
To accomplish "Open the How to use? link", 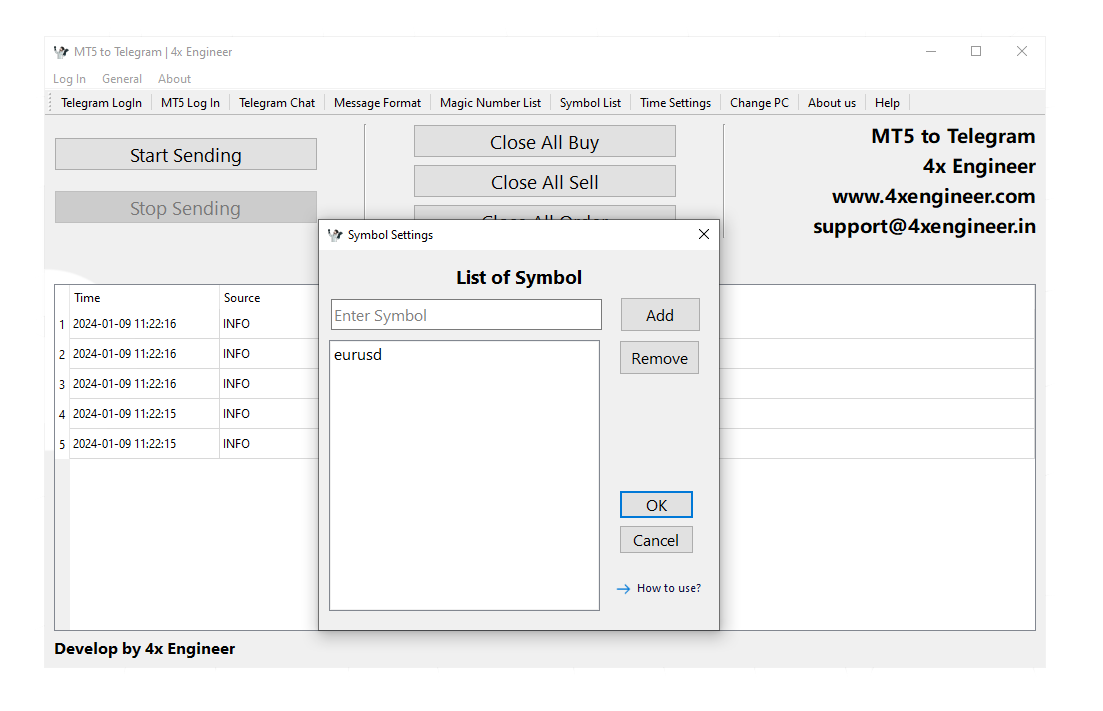I will [x=669, y=589].
